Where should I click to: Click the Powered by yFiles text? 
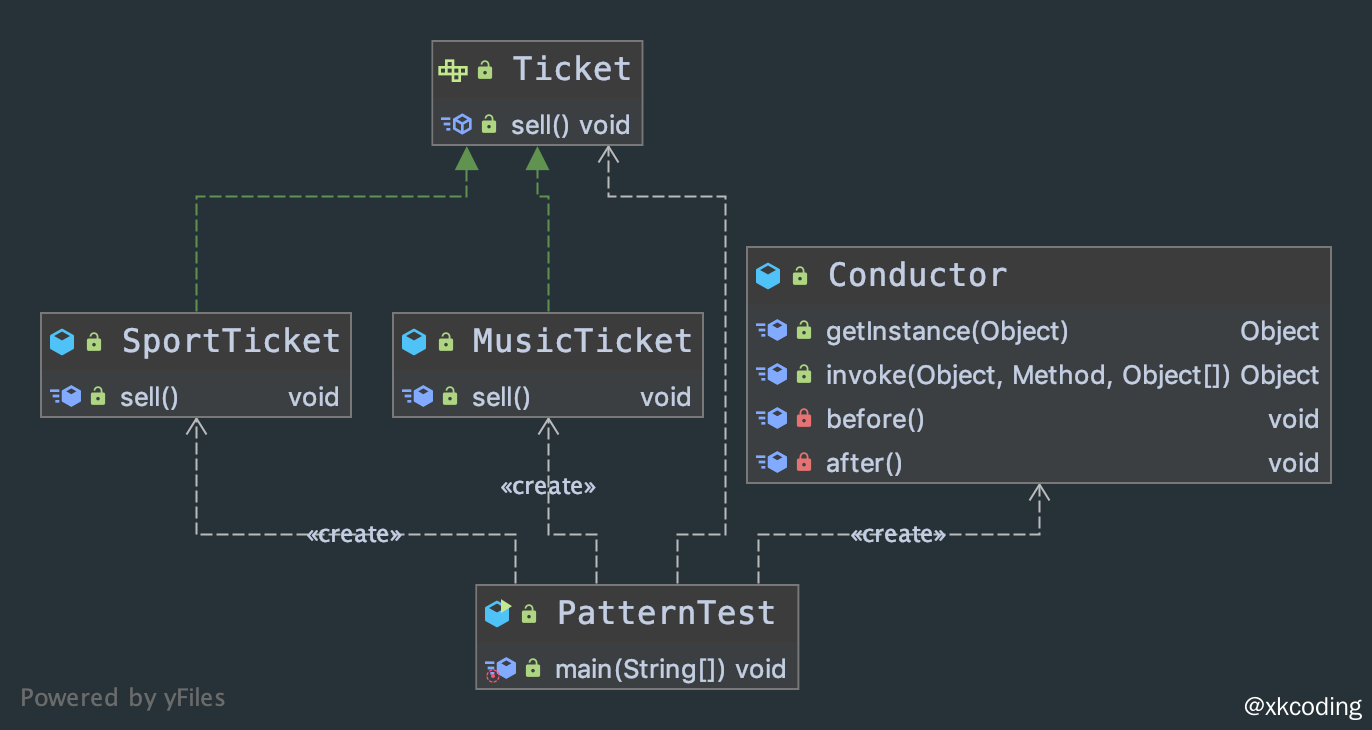[x=123, y=697]
